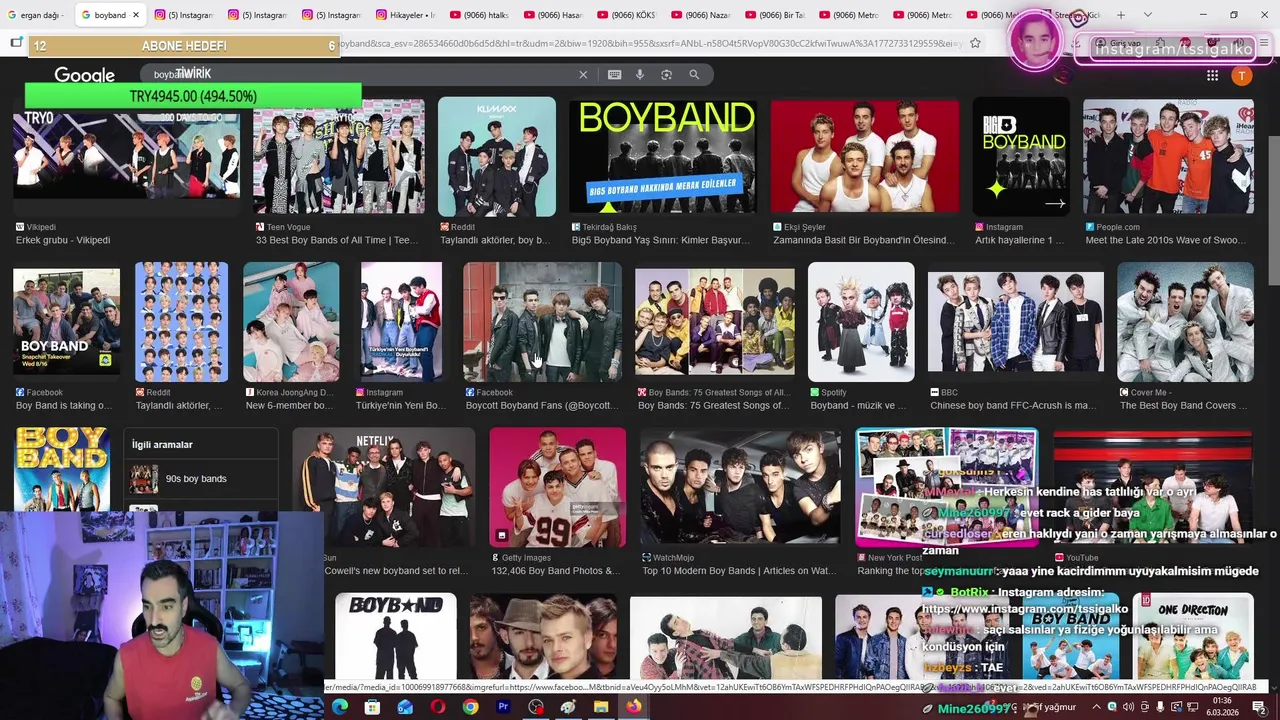
Task: Open a new browser tab
Action: click(x=1121, y=15)
